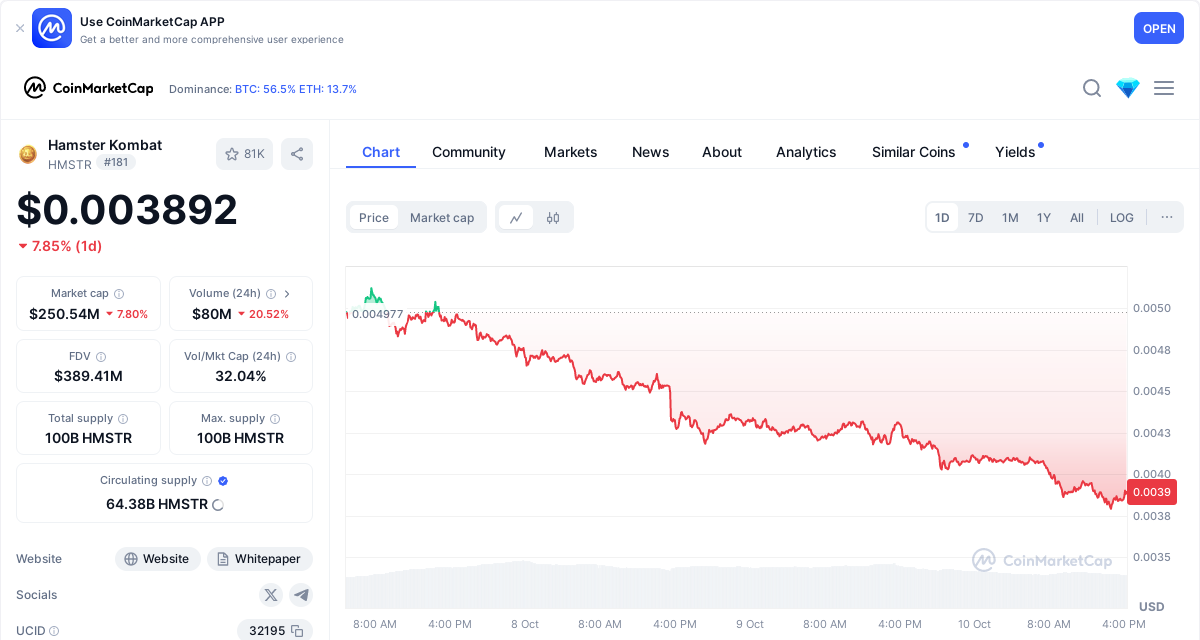
Task: Click the 10 Oct date axis label
Action: (974, 624)
